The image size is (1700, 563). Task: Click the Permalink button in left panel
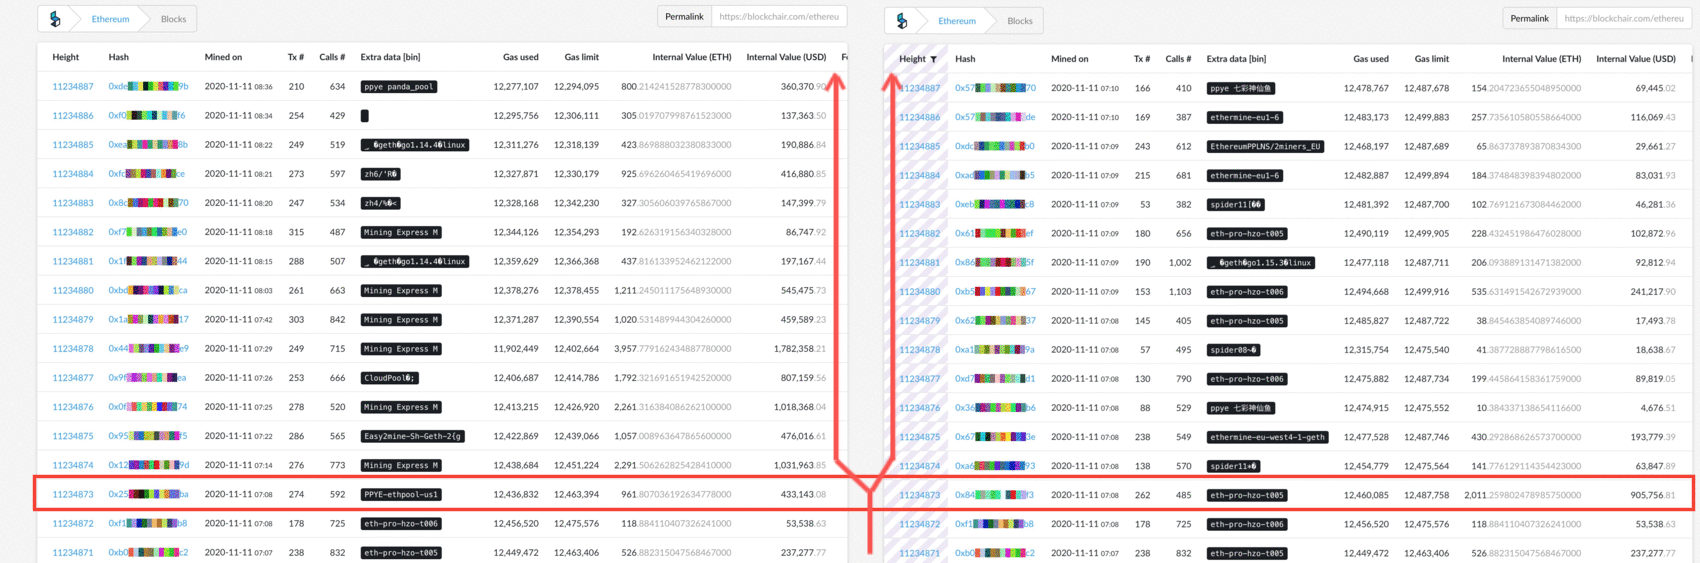click(x=684, y=17)
